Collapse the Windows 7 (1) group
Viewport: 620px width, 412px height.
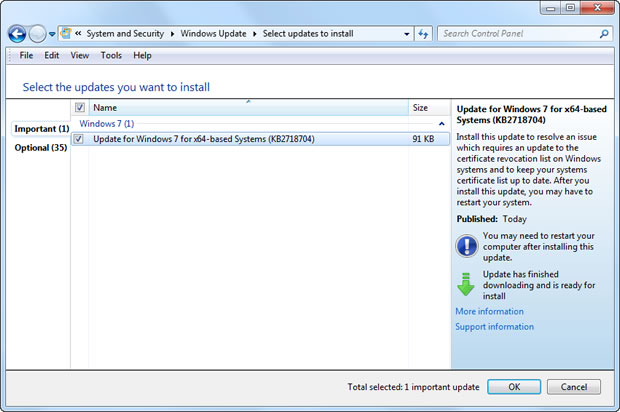(x=441, y=123)
